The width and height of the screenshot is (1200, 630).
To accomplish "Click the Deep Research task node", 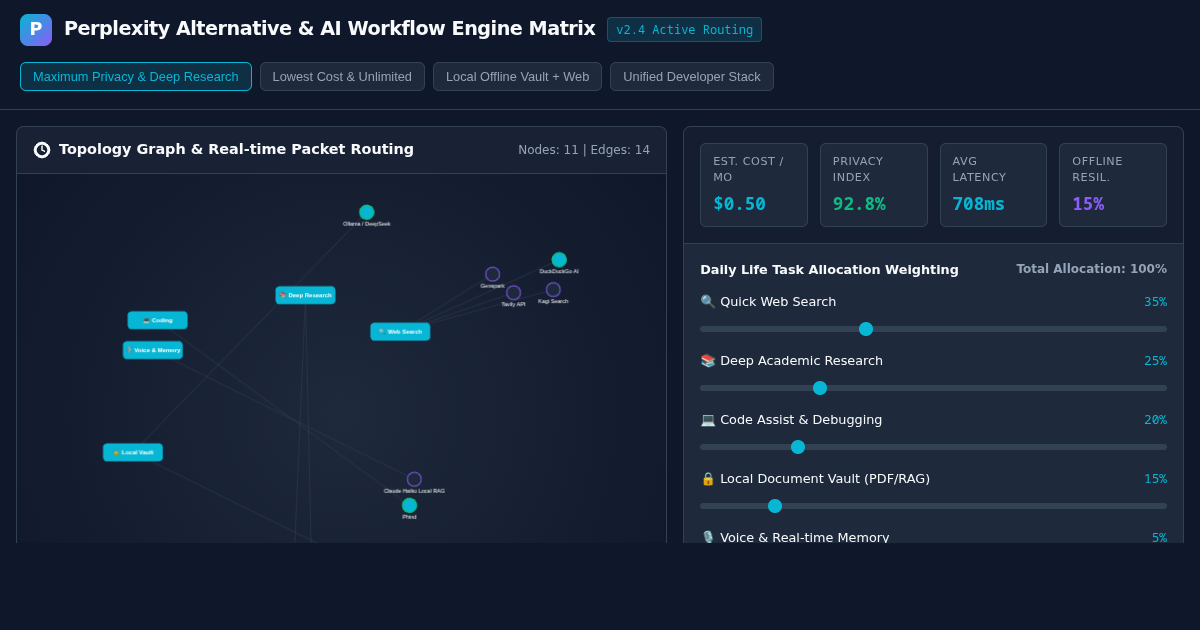I will [306, 295].
